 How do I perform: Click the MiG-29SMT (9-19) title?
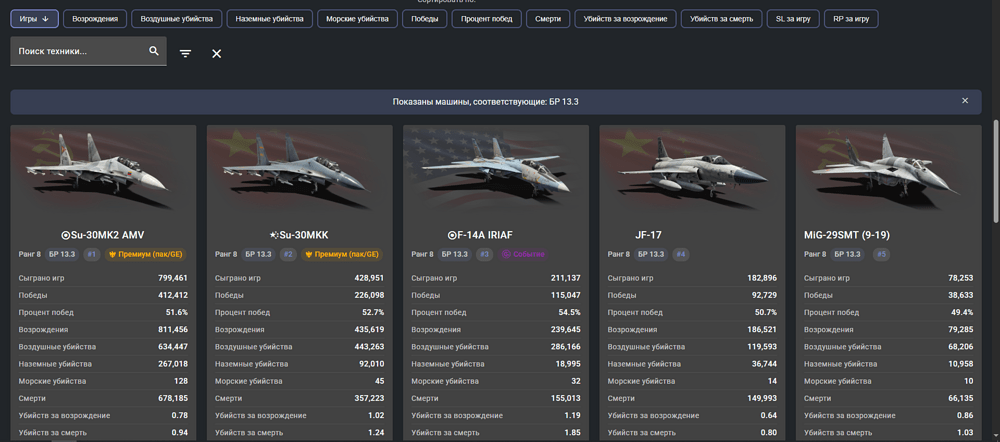click(x=847, y=235)
